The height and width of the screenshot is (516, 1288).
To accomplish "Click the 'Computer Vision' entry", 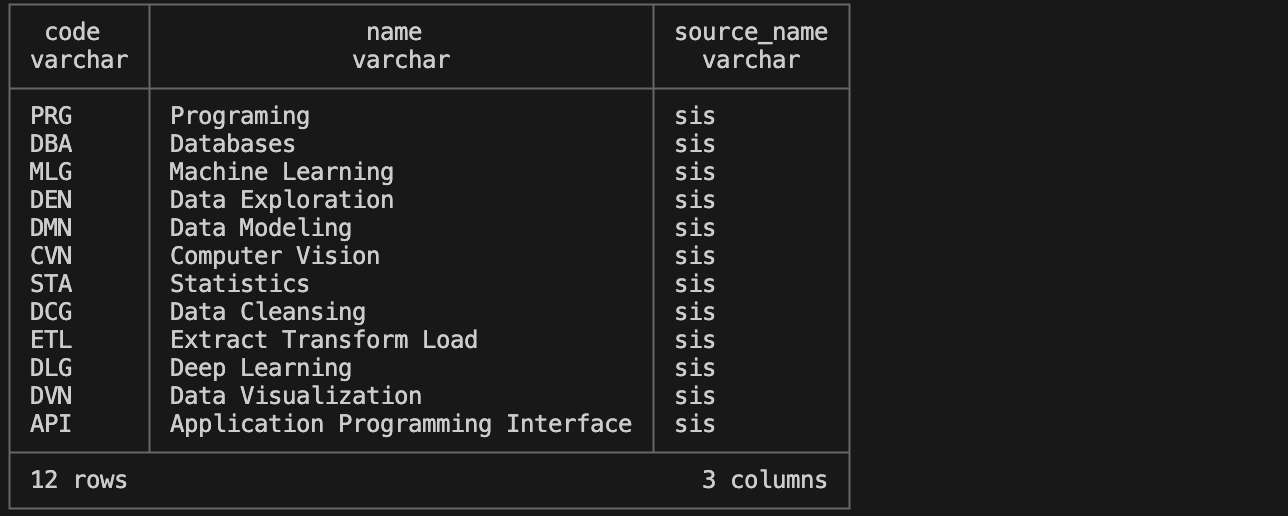I will pyautogui.click(x=274, y=256).
